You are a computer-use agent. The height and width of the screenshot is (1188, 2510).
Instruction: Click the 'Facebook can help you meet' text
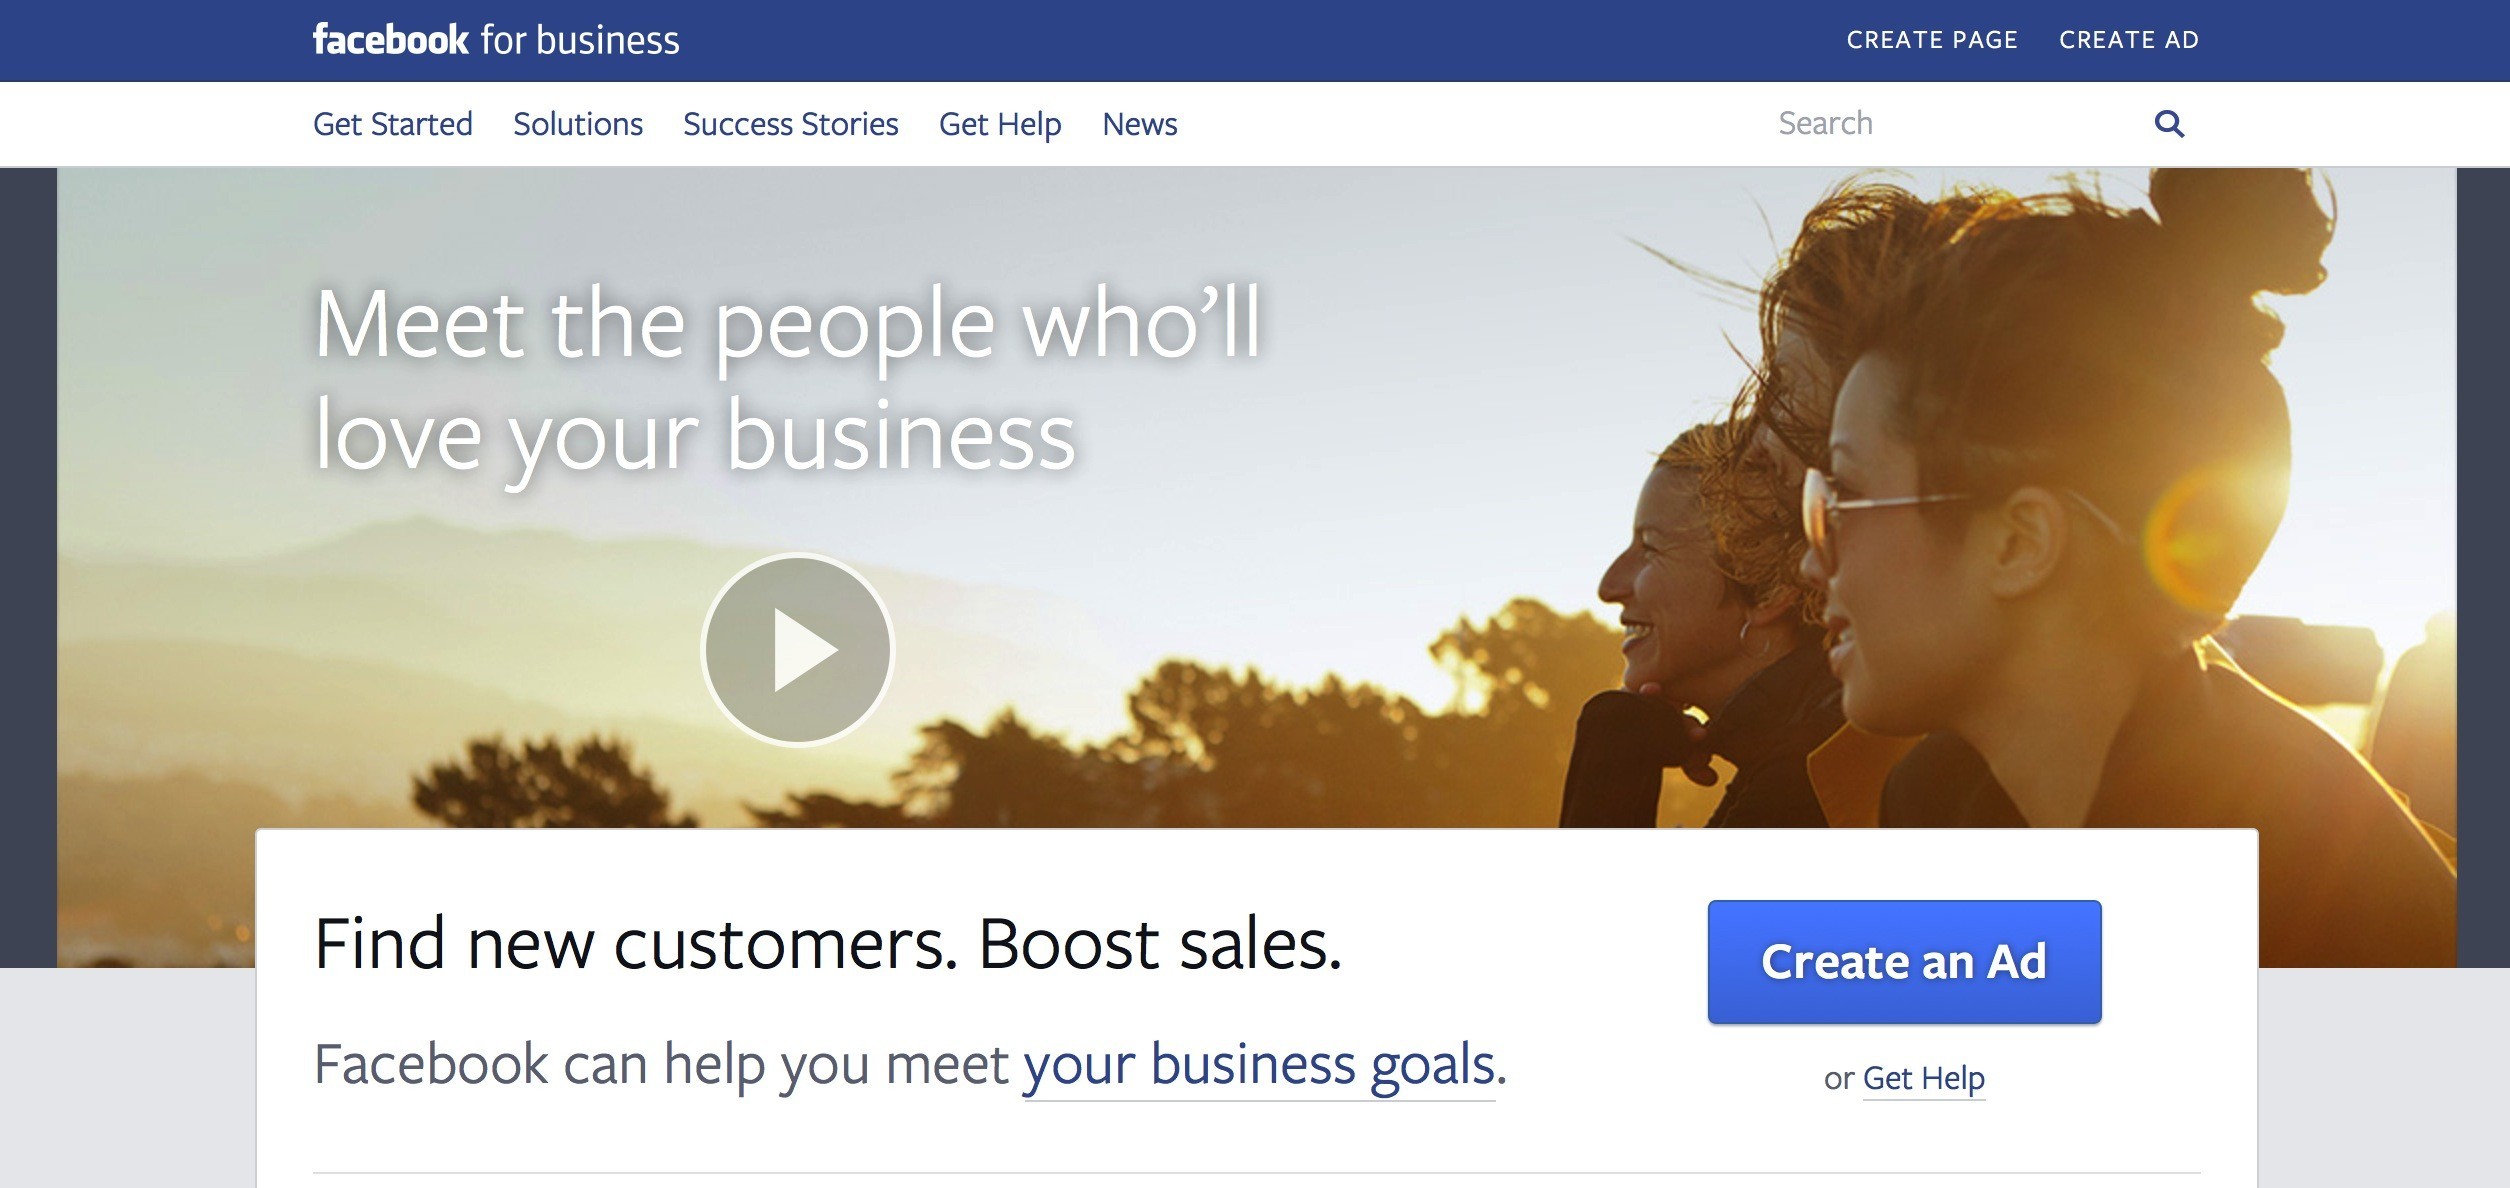tap(661, 1064)
